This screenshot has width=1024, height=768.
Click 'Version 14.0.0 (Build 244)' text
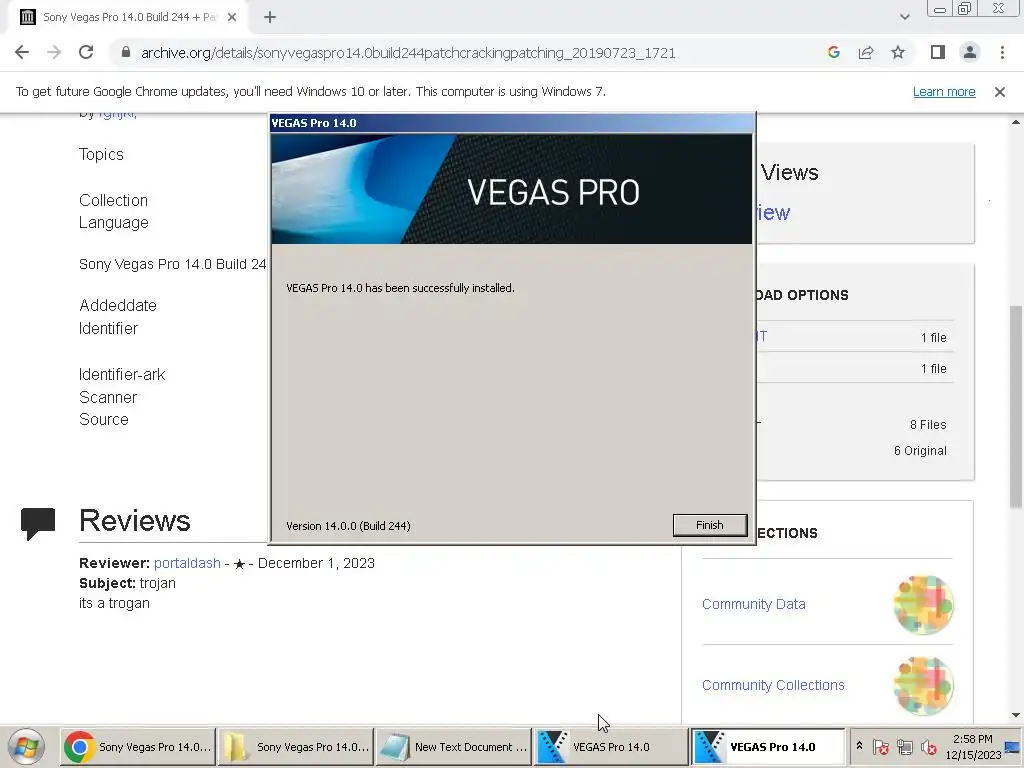coord(348,526)
